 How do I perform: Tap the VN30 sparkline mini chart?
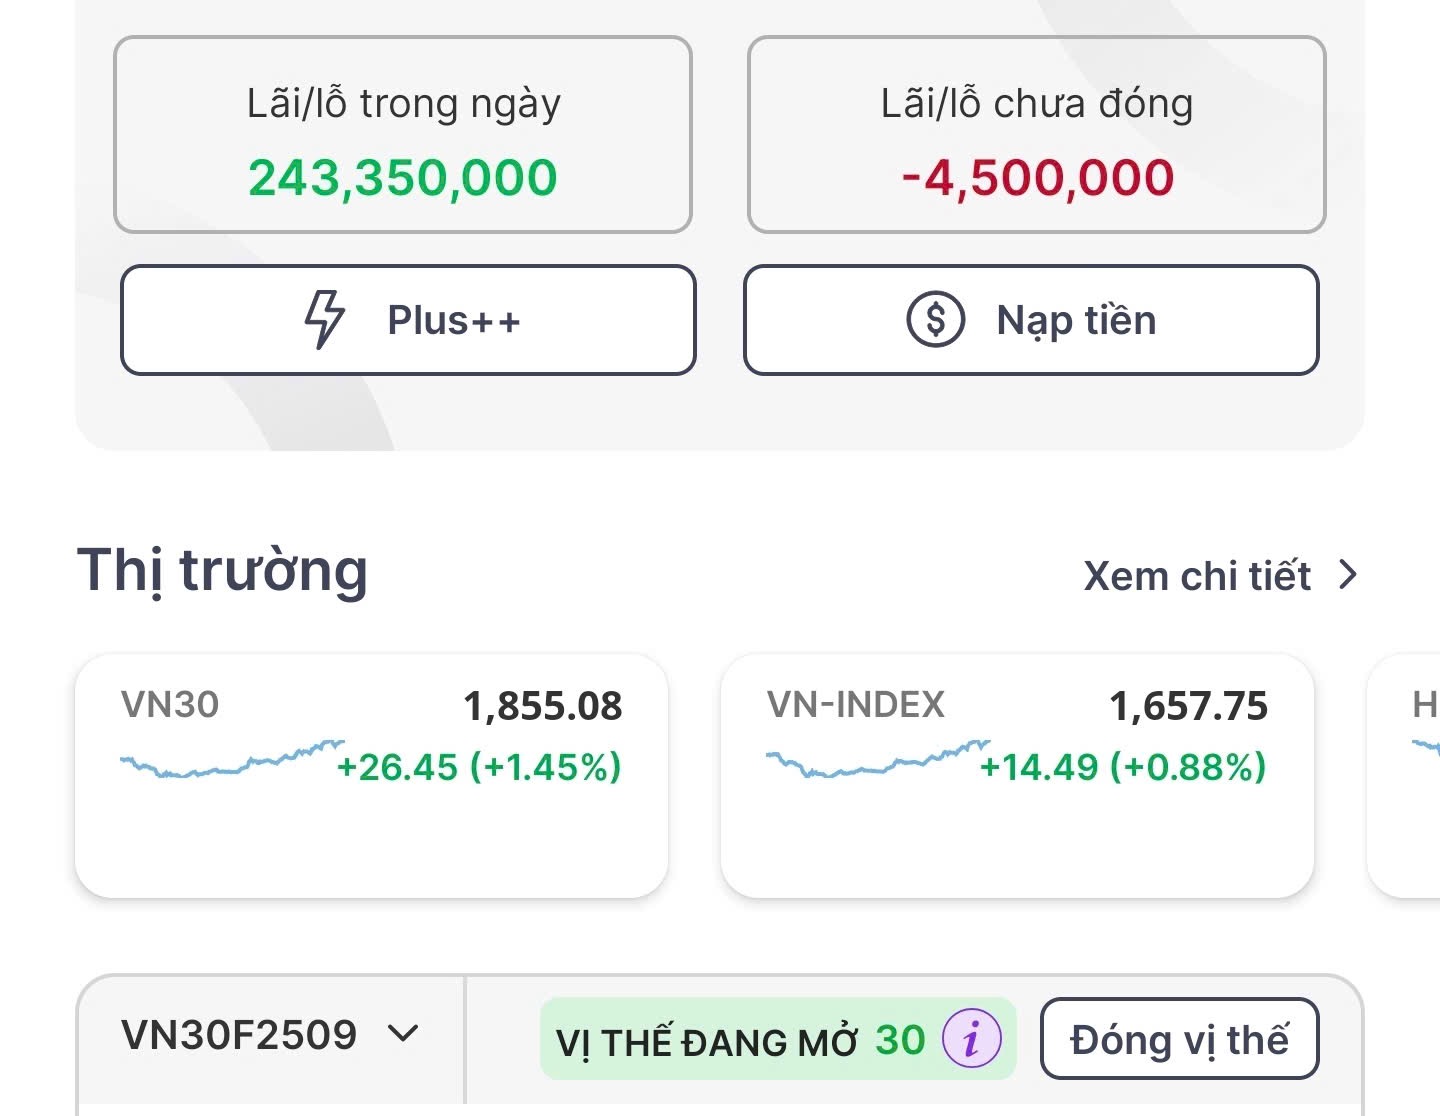pos(231,760)
